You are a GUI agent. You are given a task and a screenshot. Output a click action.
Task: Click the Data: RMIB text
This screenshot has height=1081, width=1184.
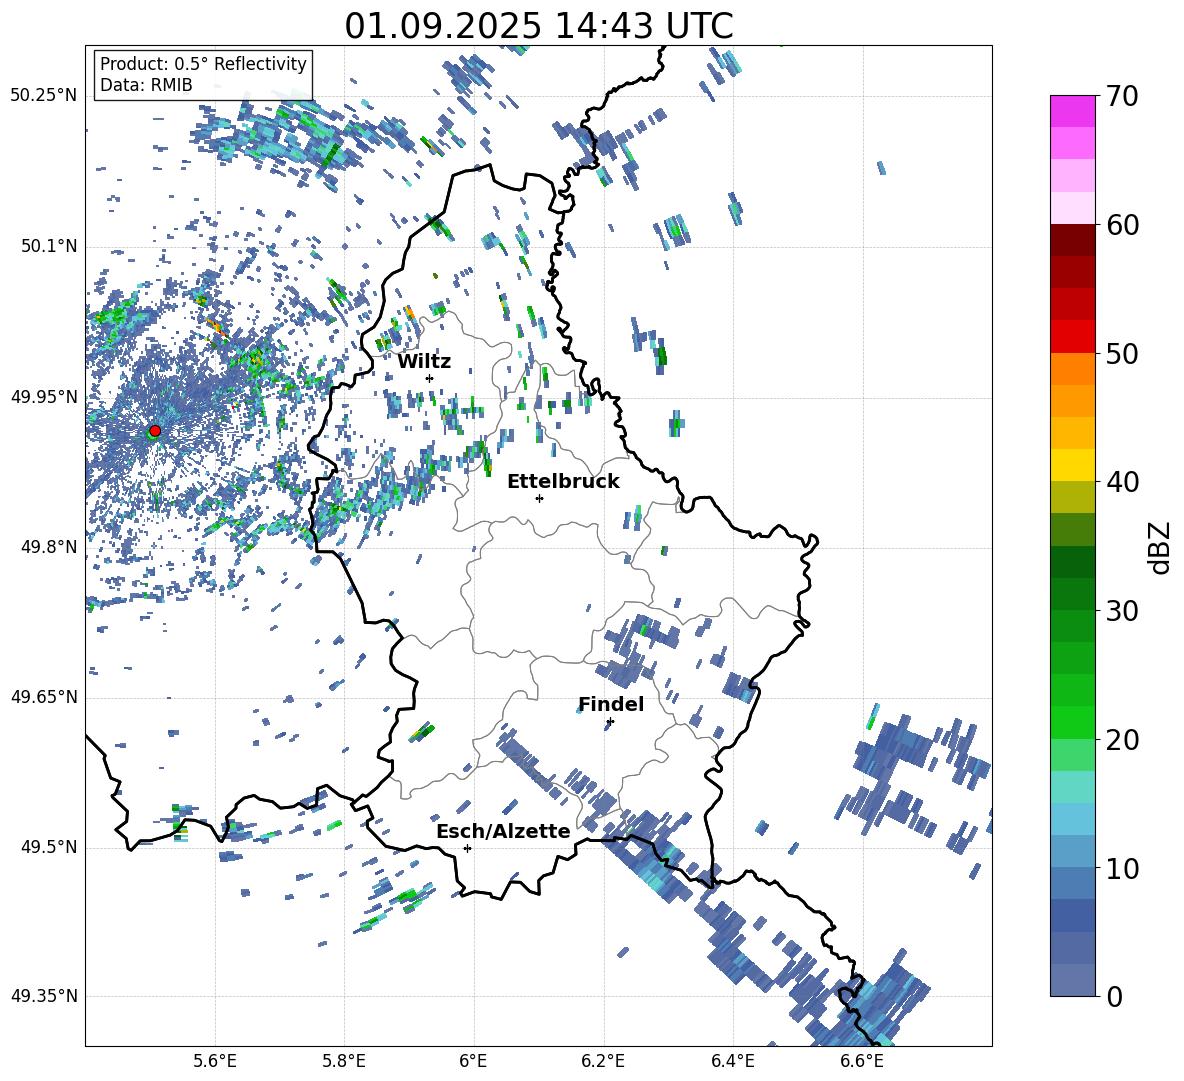[x=146, y=85]
